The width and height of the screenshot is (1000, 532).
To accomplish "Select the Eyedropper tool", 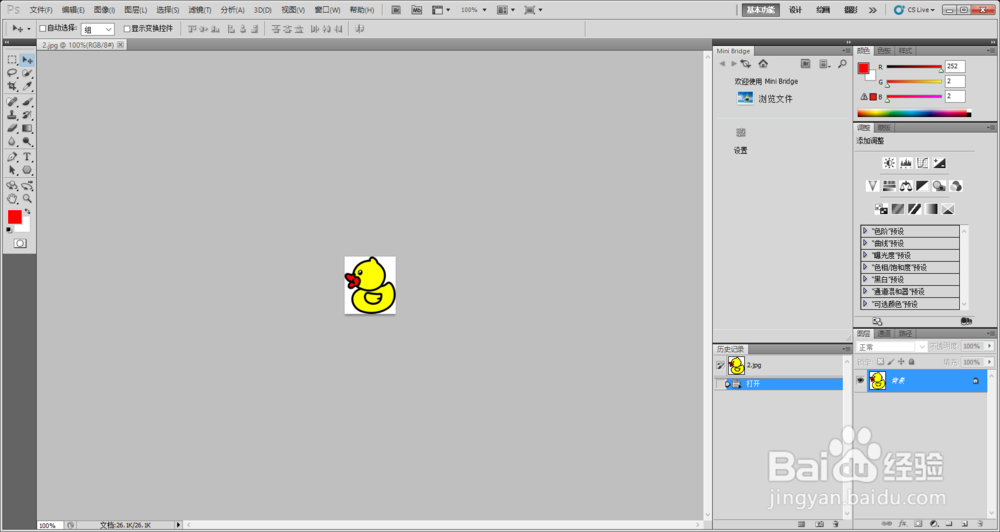I will click(27, 86).
